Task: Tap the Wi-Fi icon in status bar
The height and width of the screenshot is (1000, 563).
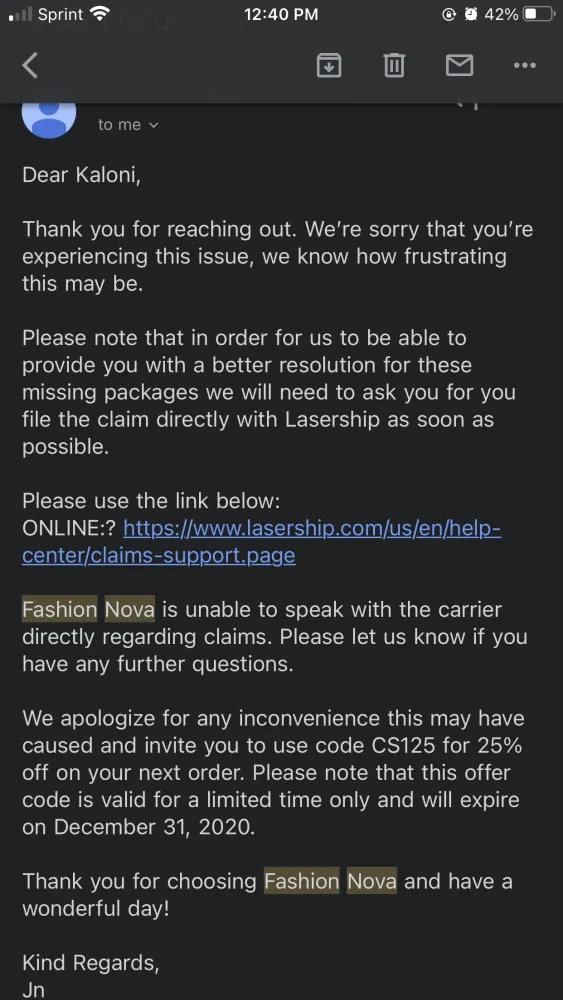Action: (x=100, y=14)
